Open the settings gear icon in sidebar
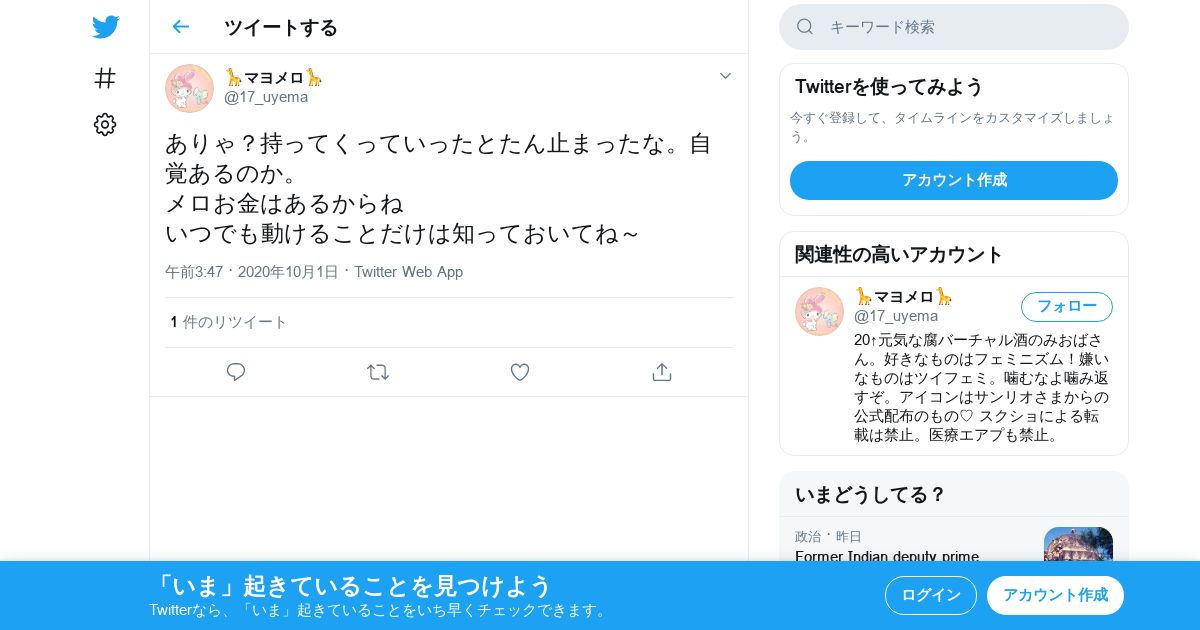This screenshot has height=630, width=1200. click(105, 124)
